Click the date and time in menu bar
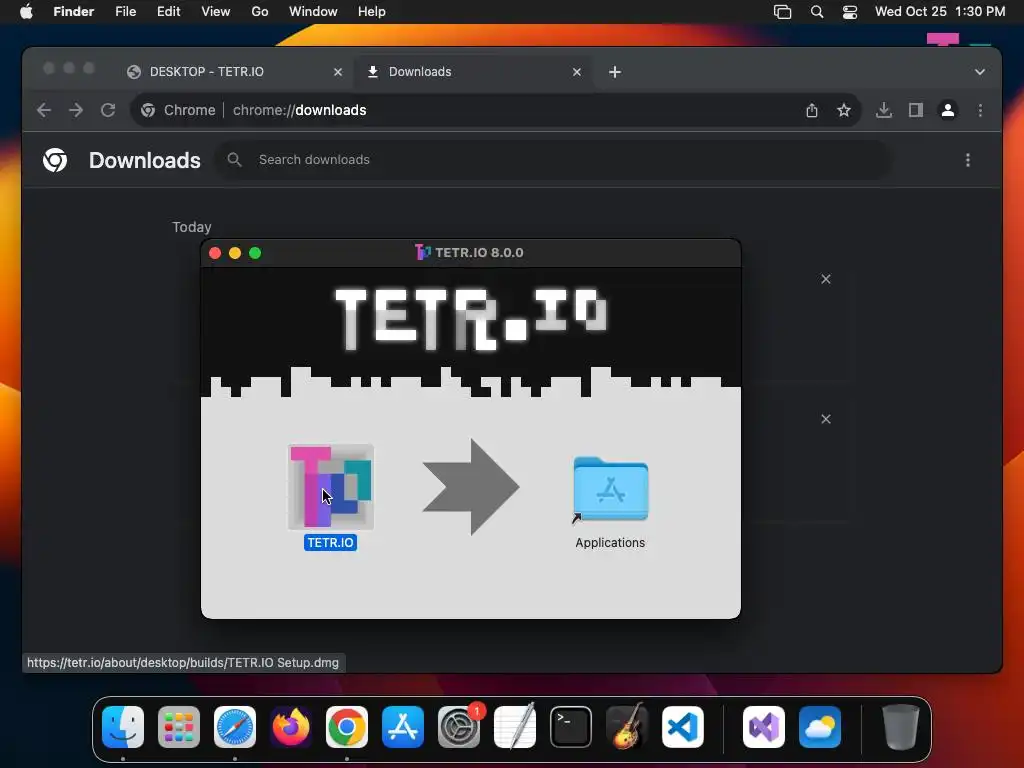Screen dimensions: 1024x768 click(x=940, y=12)
